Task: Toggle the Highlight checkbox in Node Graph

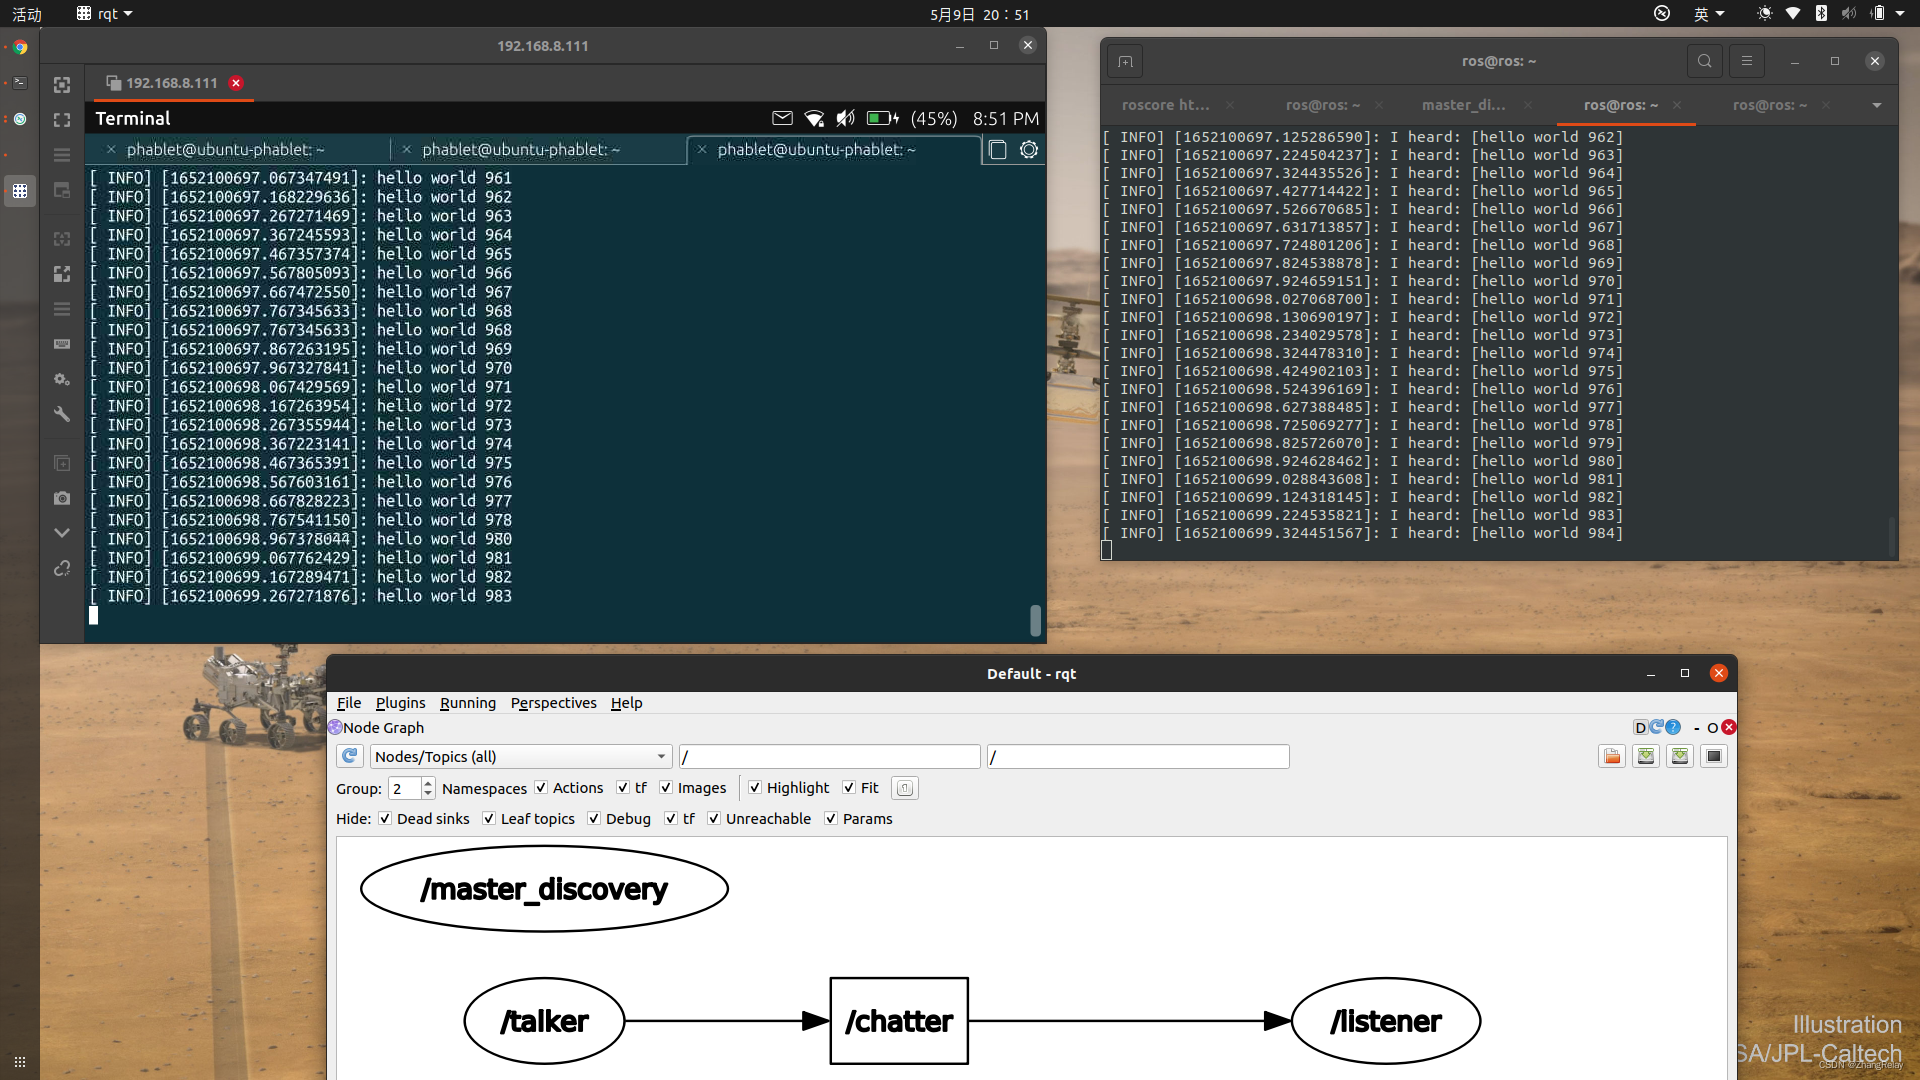Action: coord(754,787)
